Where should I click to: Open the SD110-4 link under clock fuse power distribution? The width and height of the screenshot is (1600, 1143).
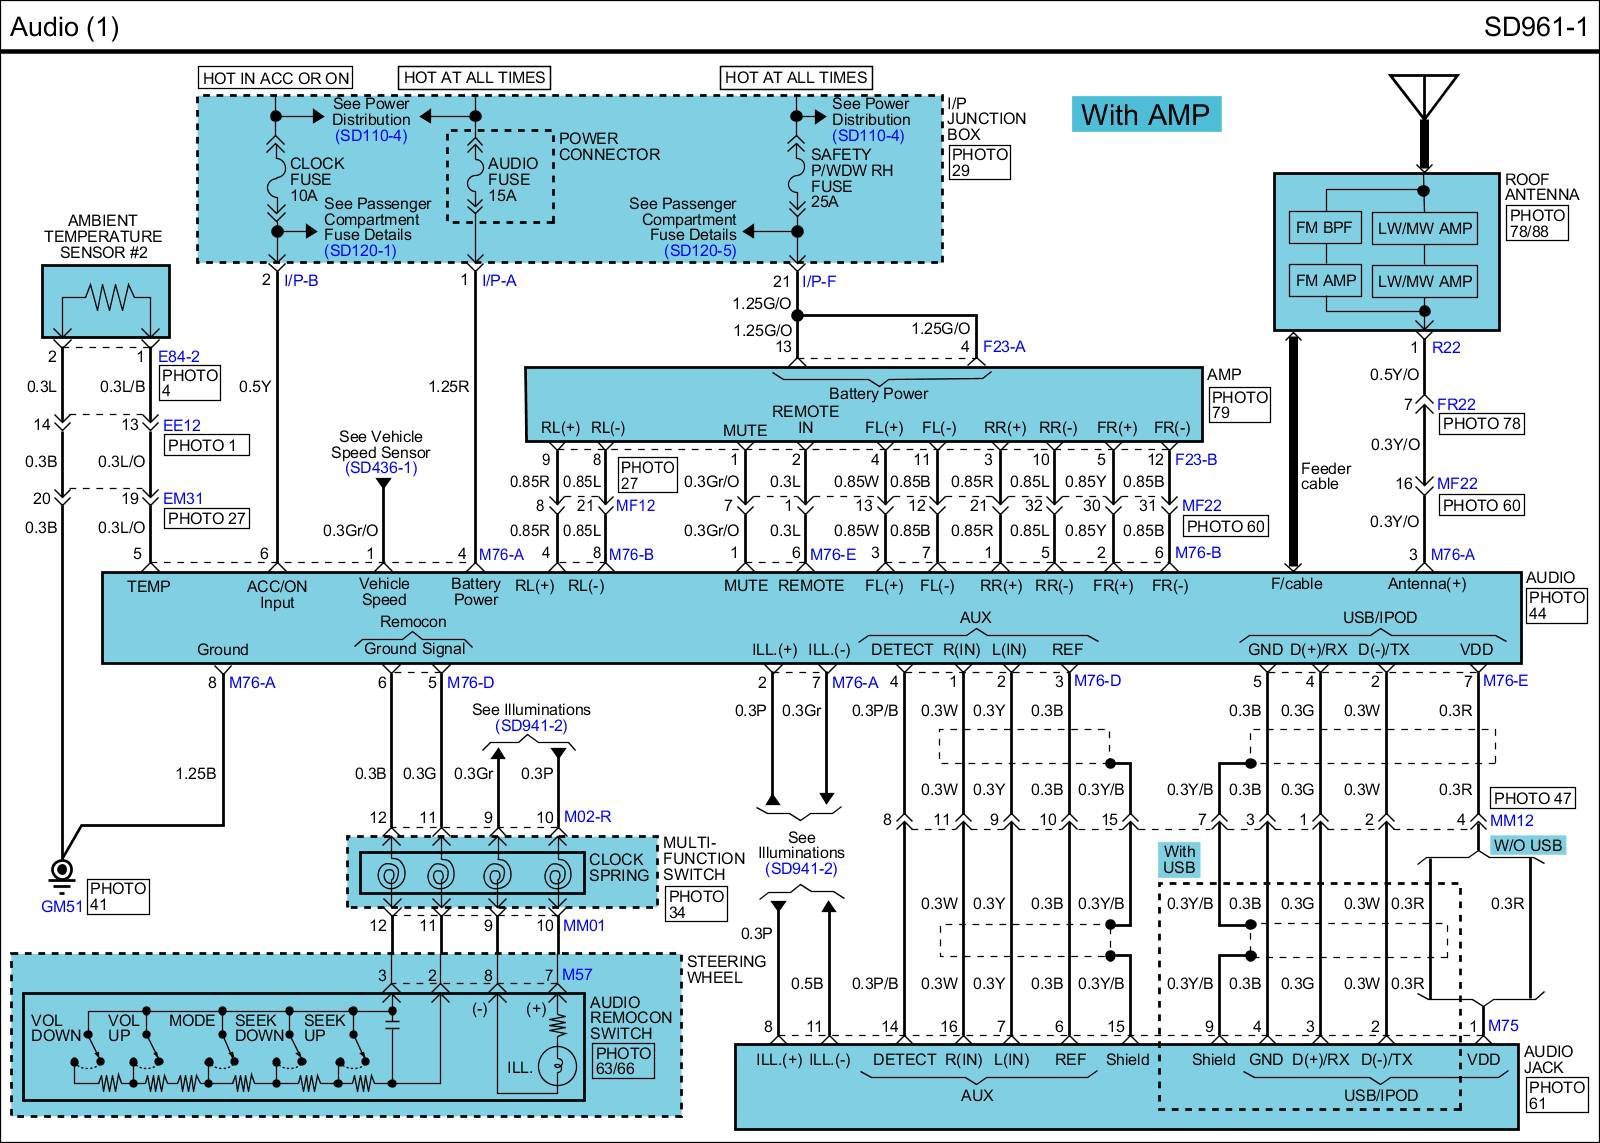coord(371,136)
